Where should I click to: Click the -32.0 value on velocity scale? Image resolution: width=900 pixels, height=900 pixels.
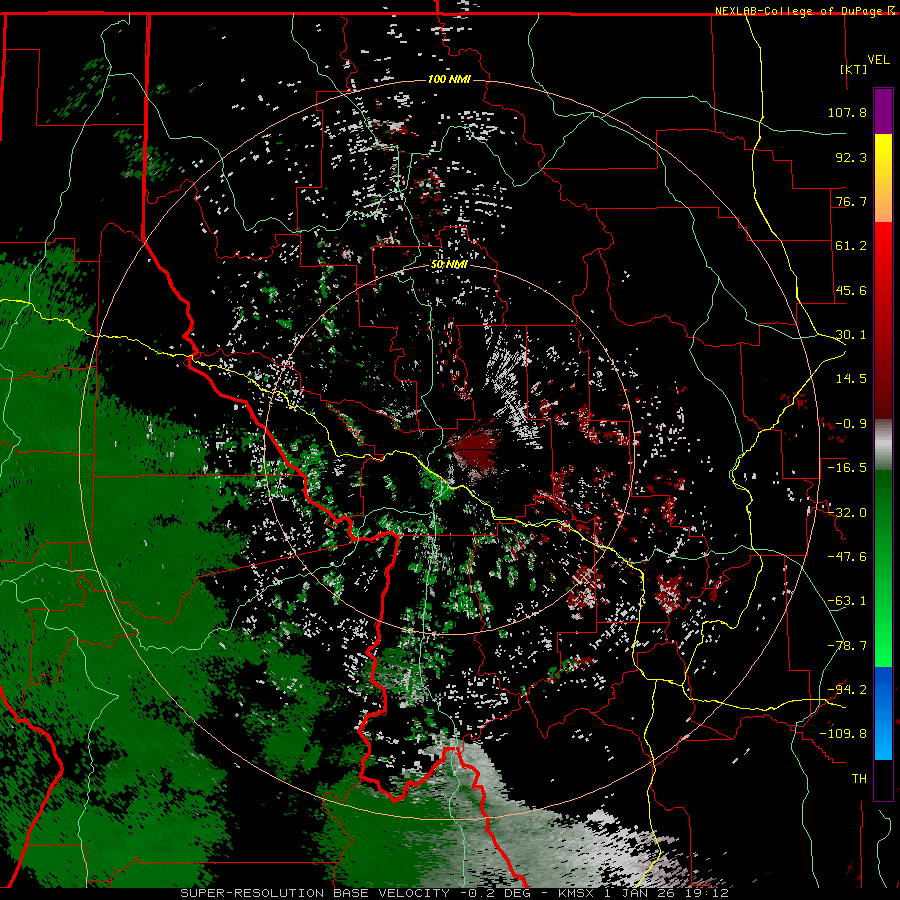(847, 513)
